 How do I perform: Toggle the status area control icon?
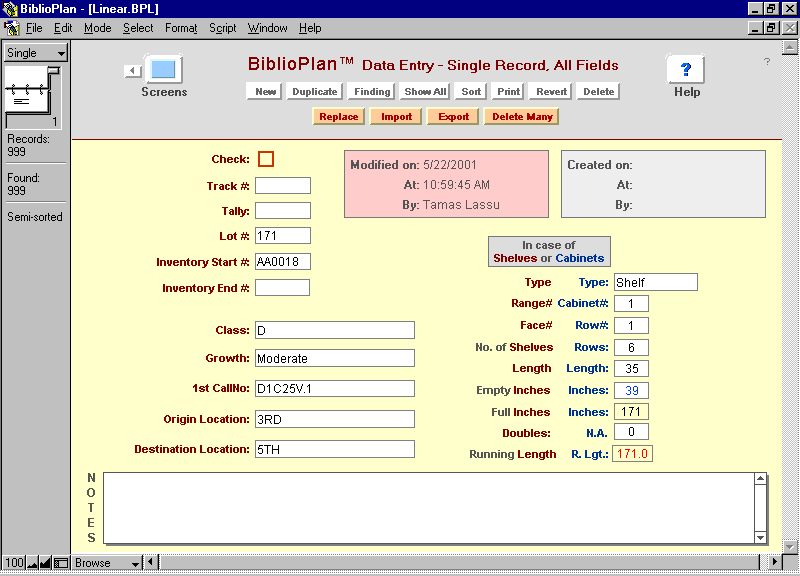(61, 563)
